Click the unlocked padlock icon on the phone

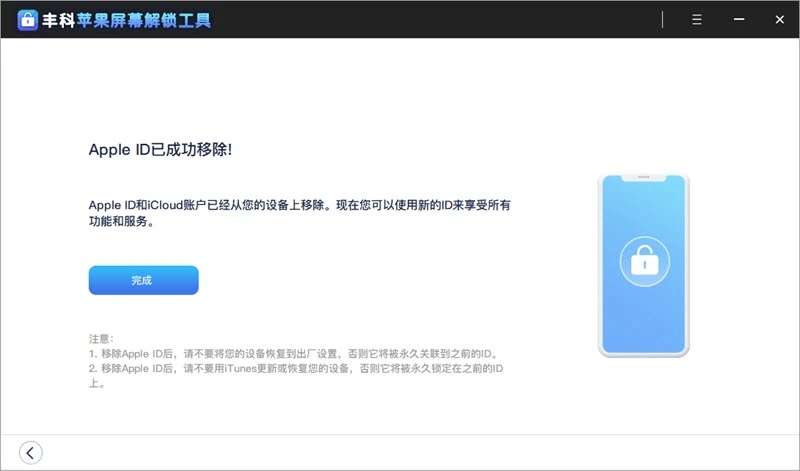tap(644, 261)
